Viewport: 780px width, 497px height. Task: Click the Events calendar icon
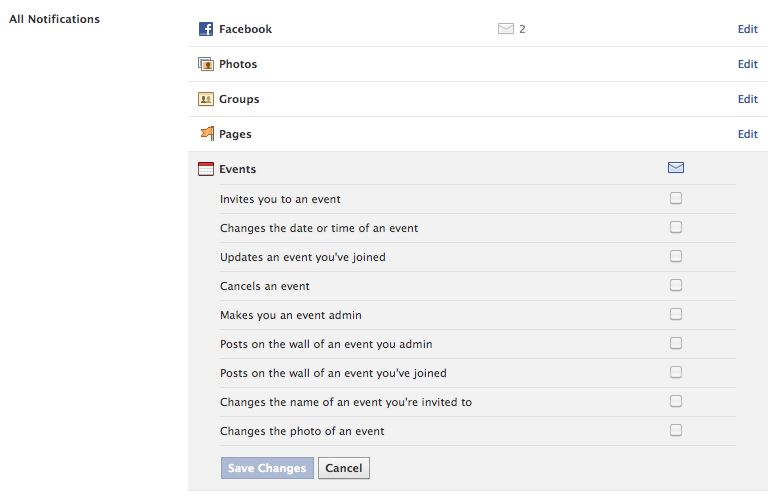(206, 169)
